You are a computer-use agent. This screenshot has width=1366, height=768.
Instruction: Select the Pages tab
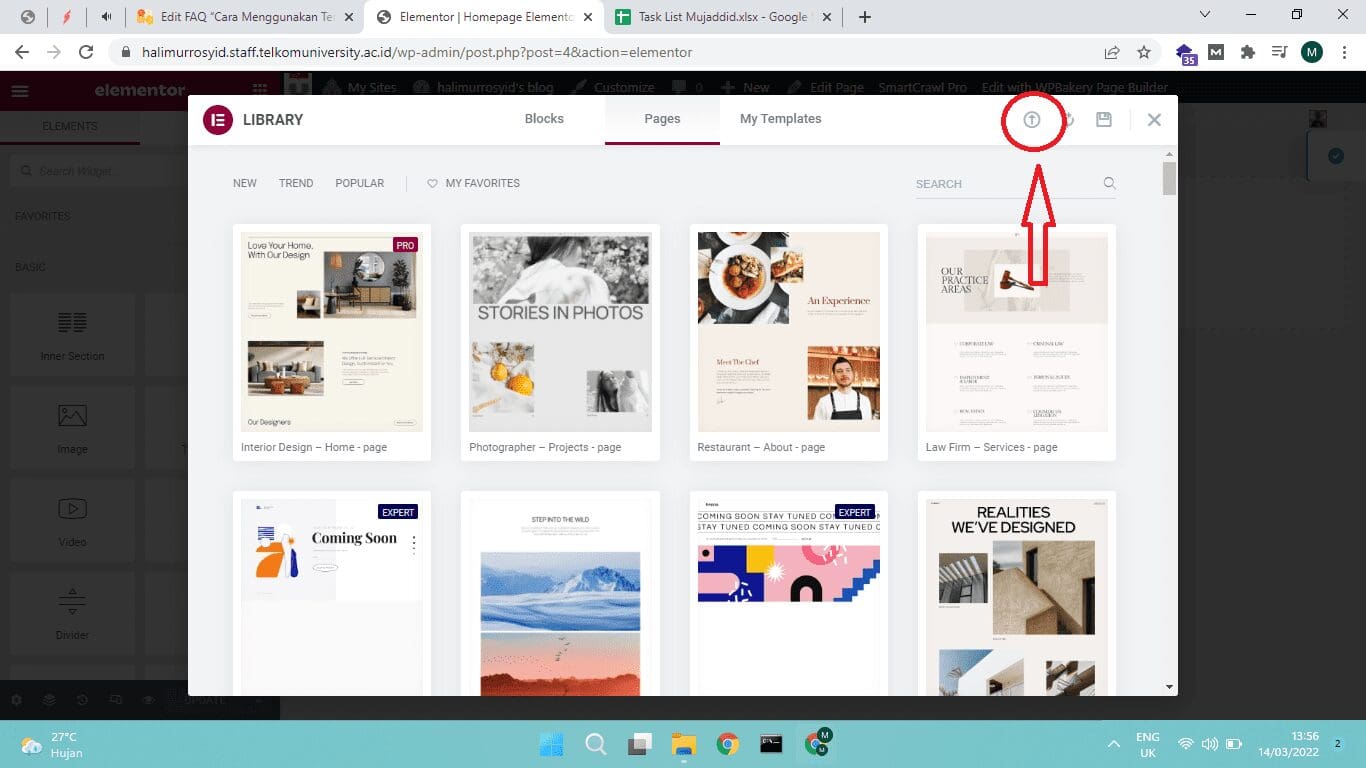[x=662, y=118]
